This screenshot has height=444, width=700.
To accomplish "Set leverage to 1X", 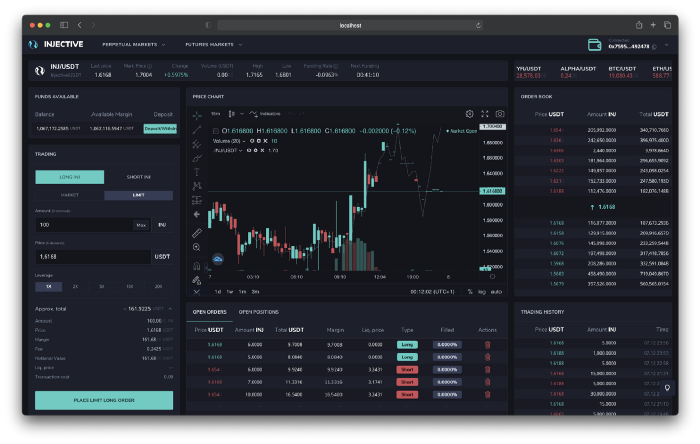I will (49, 286).
